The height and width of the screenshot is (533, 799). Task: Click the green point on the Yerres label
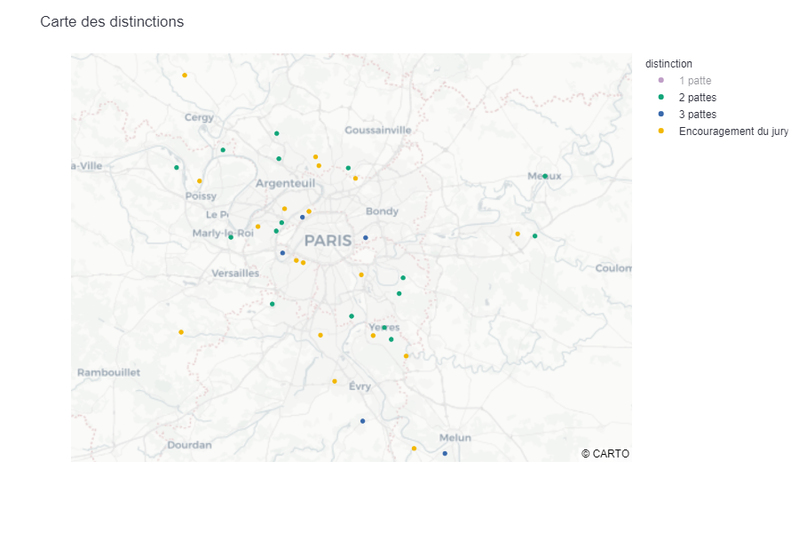[384, 327]
